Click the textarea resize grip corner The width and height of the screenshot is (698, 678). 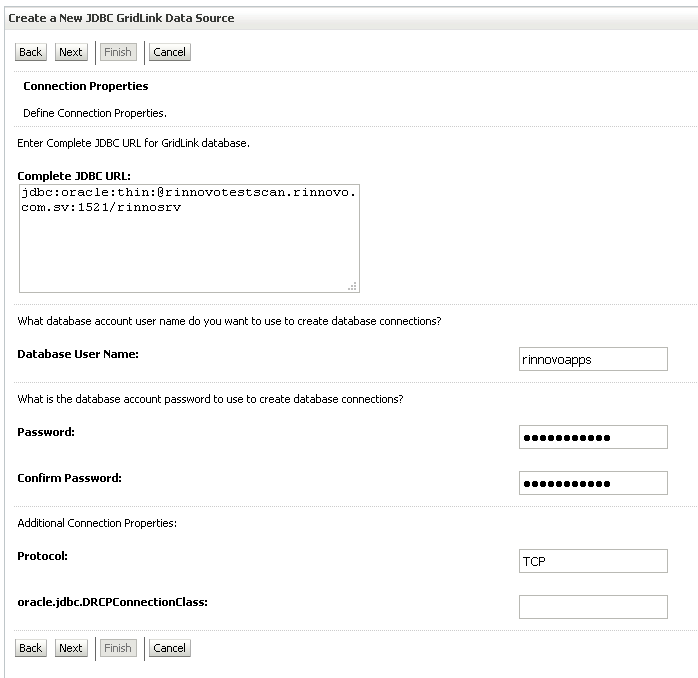[353, 286]
